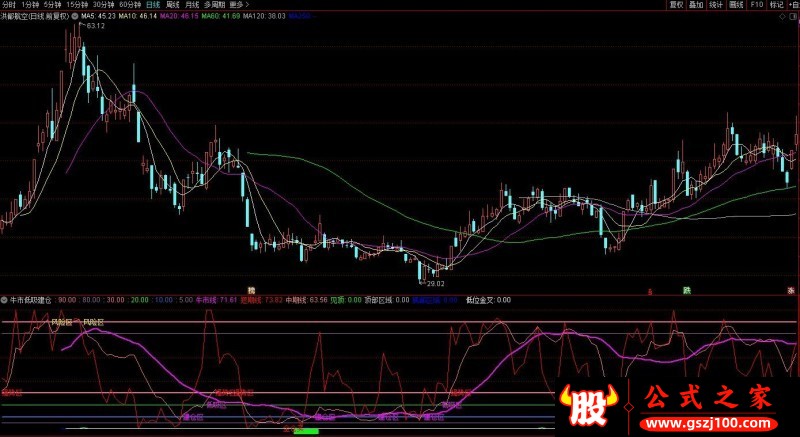Select the 月线 monthly period
Image resolution: width=800 pixels, height=437 pixels.
point(191,5)
